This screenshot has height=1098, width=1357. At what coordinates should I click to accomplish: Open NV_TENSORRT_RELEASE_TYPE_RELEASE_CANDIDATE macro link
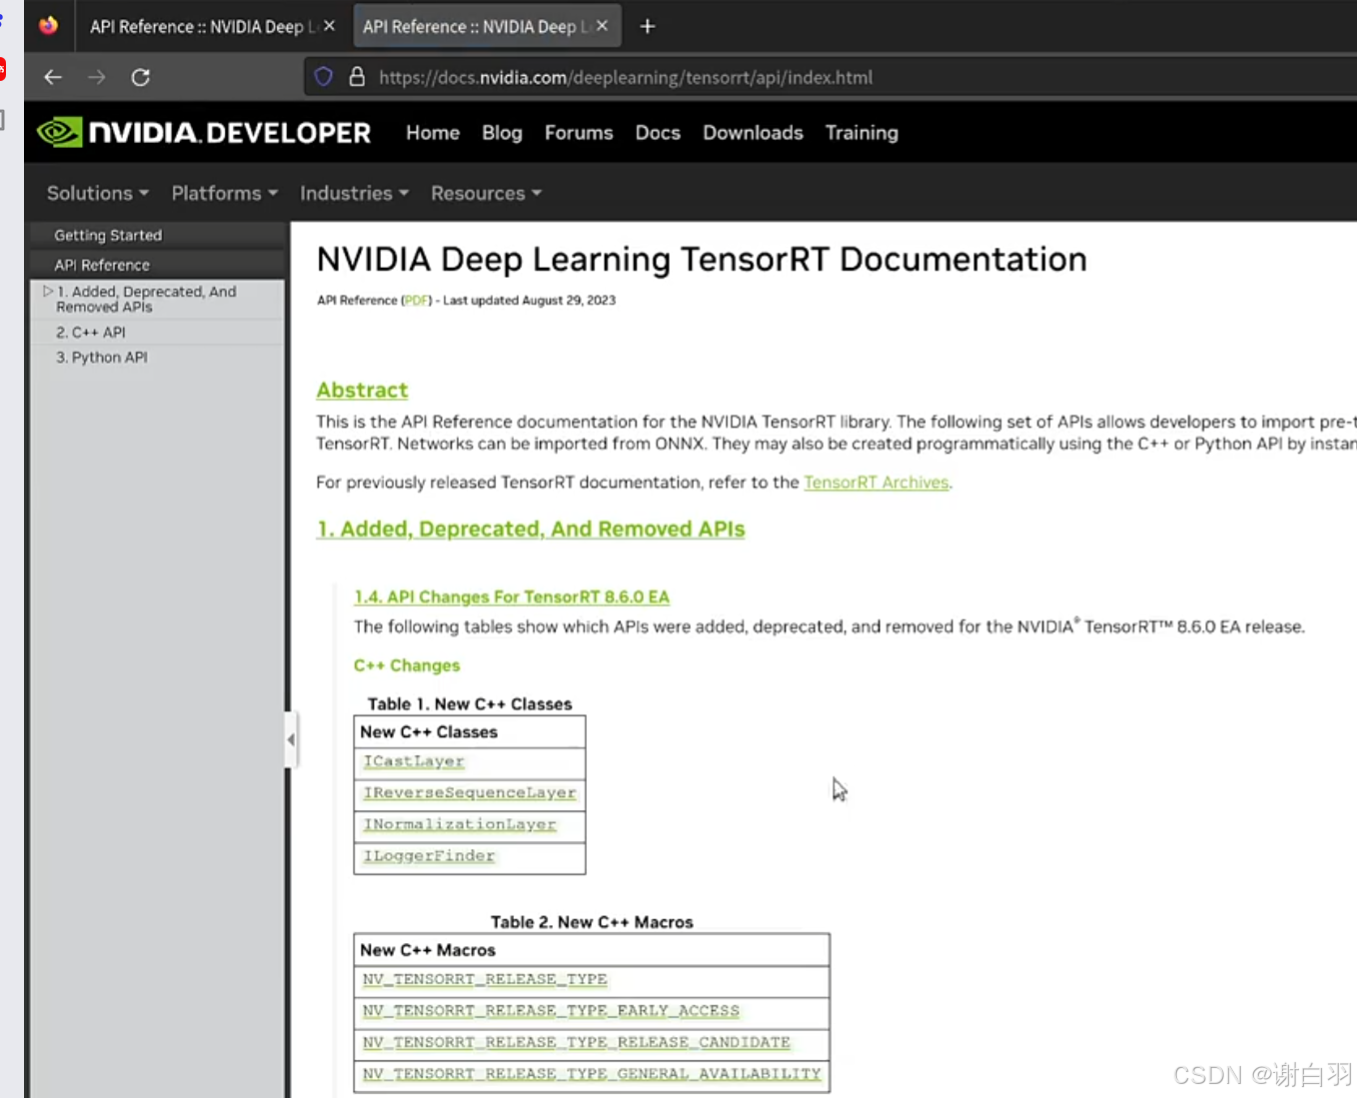576,1042
